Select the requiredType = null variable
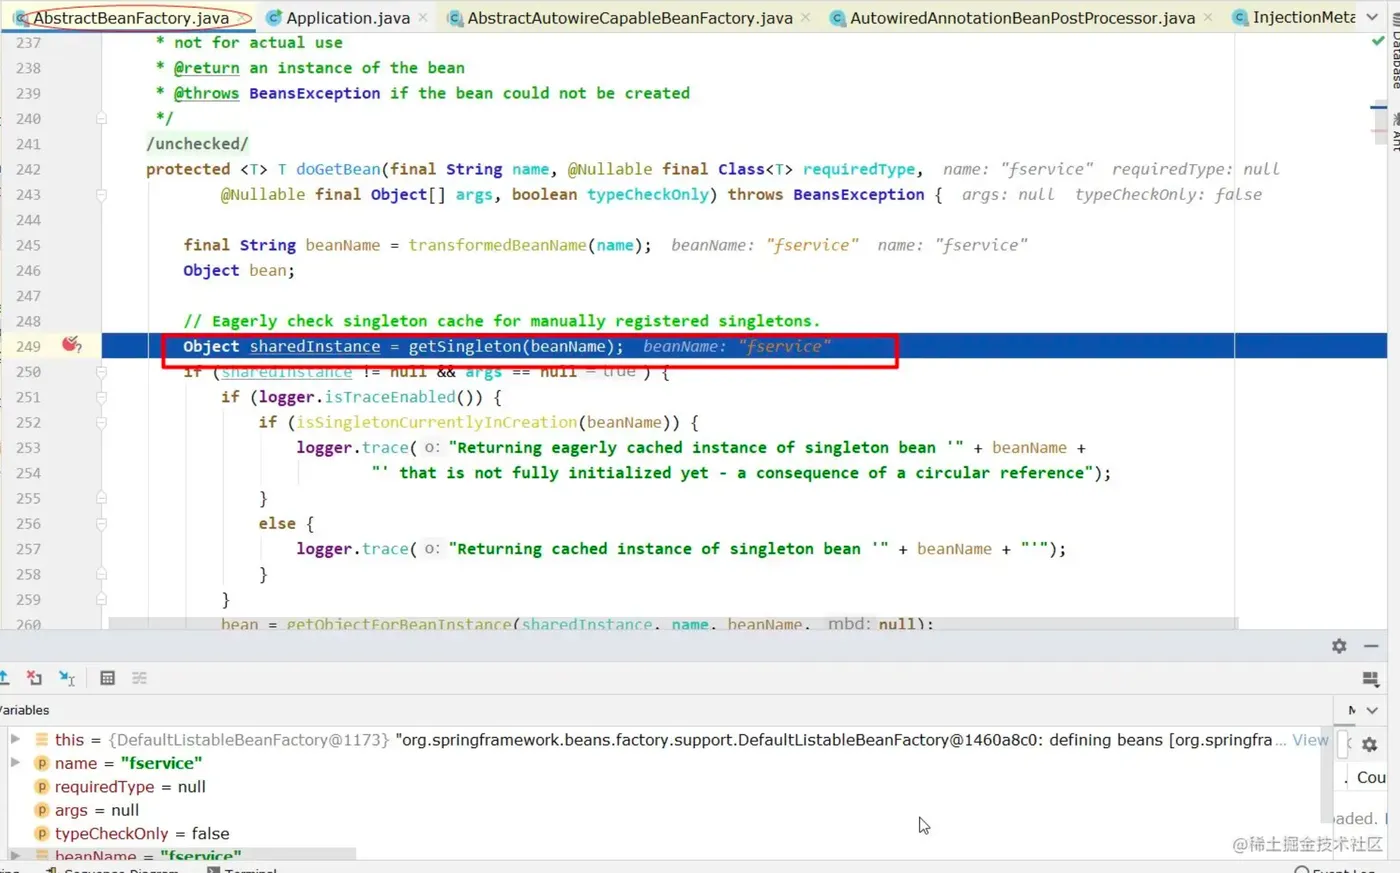1400x873 pixels. coord(130,787)
